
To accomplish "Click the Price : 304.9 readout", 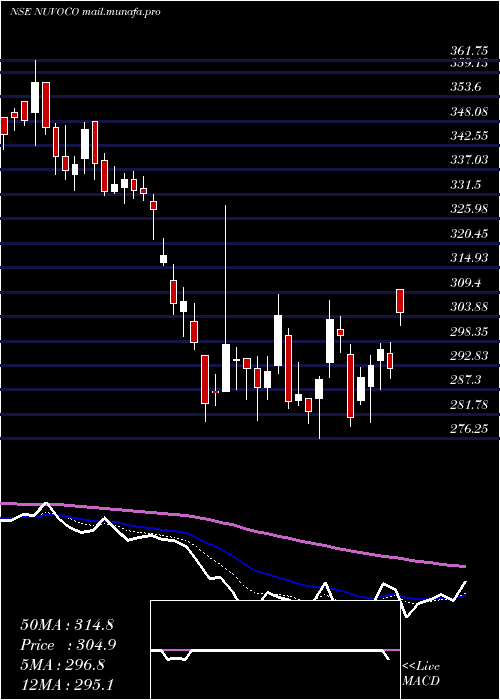I will [x=68, y=645].
